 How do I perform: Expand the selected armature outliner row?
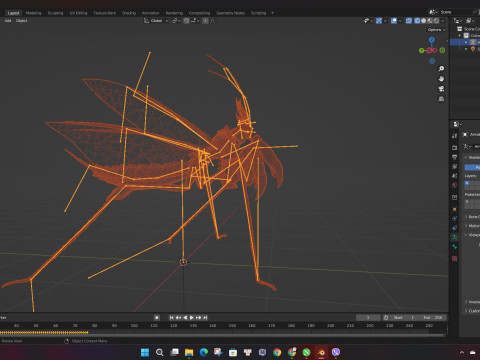click(466, 42)
